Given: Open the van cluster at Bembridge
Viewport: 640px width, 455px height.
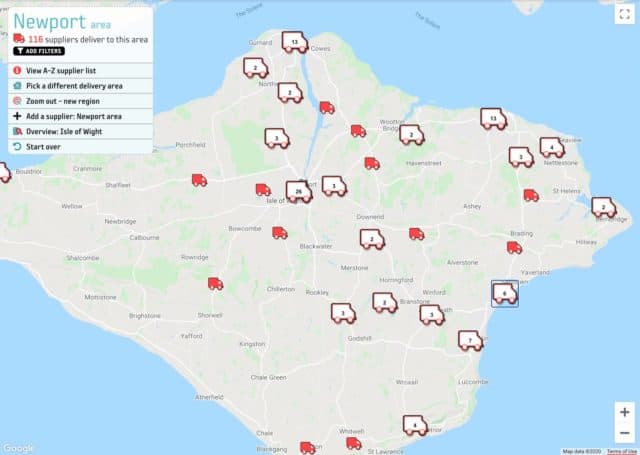Looking at the screenshot, I should pos(604,207).
